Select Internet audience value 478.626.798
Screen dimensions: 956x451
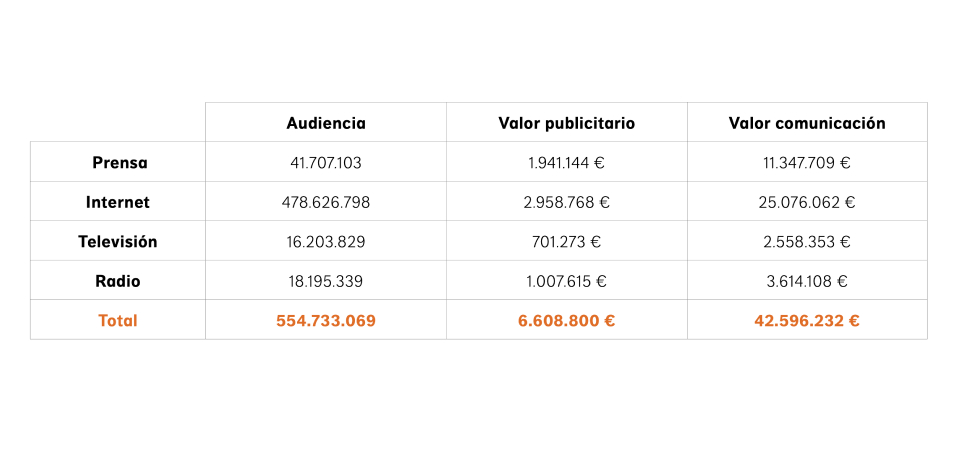coord(326,202)
